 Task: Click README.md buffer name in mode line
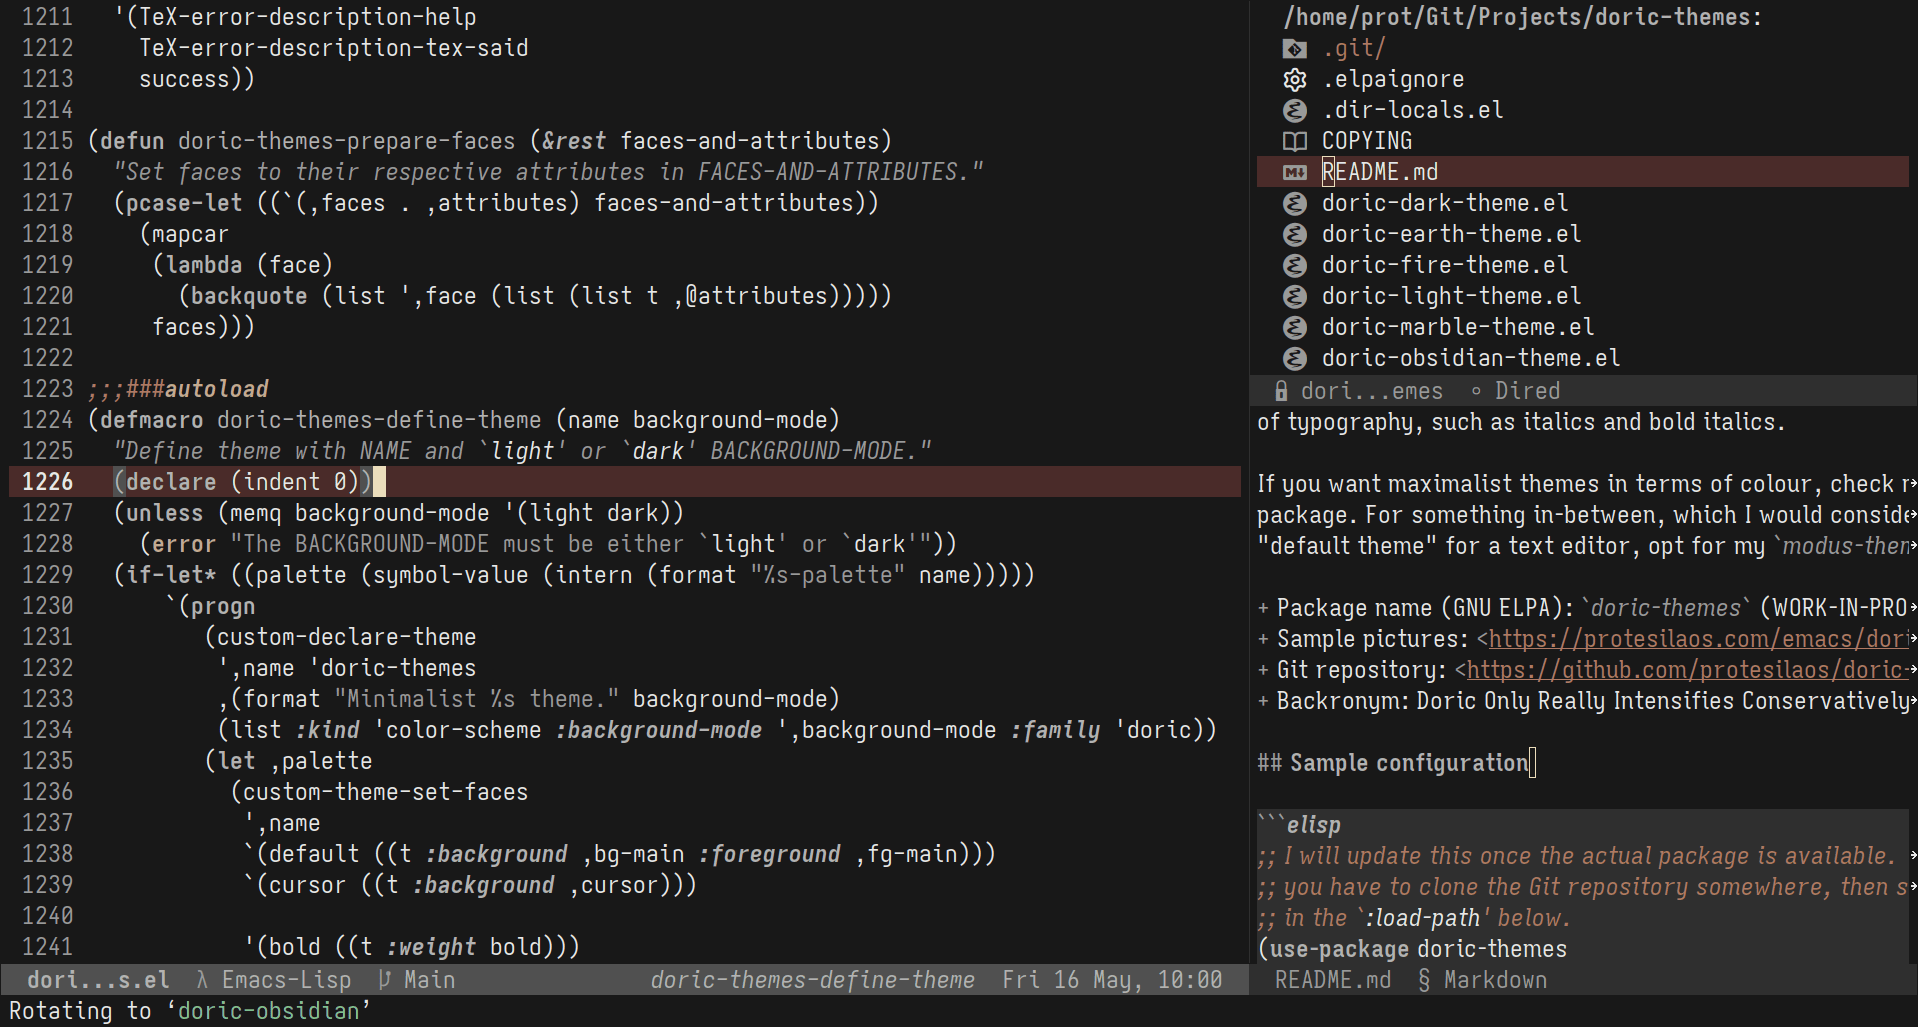(x=1333, y=980)
